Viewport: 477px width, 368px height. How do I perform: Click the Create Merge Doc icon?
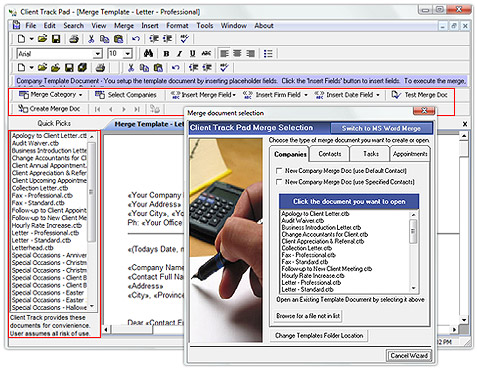point(23,108)
